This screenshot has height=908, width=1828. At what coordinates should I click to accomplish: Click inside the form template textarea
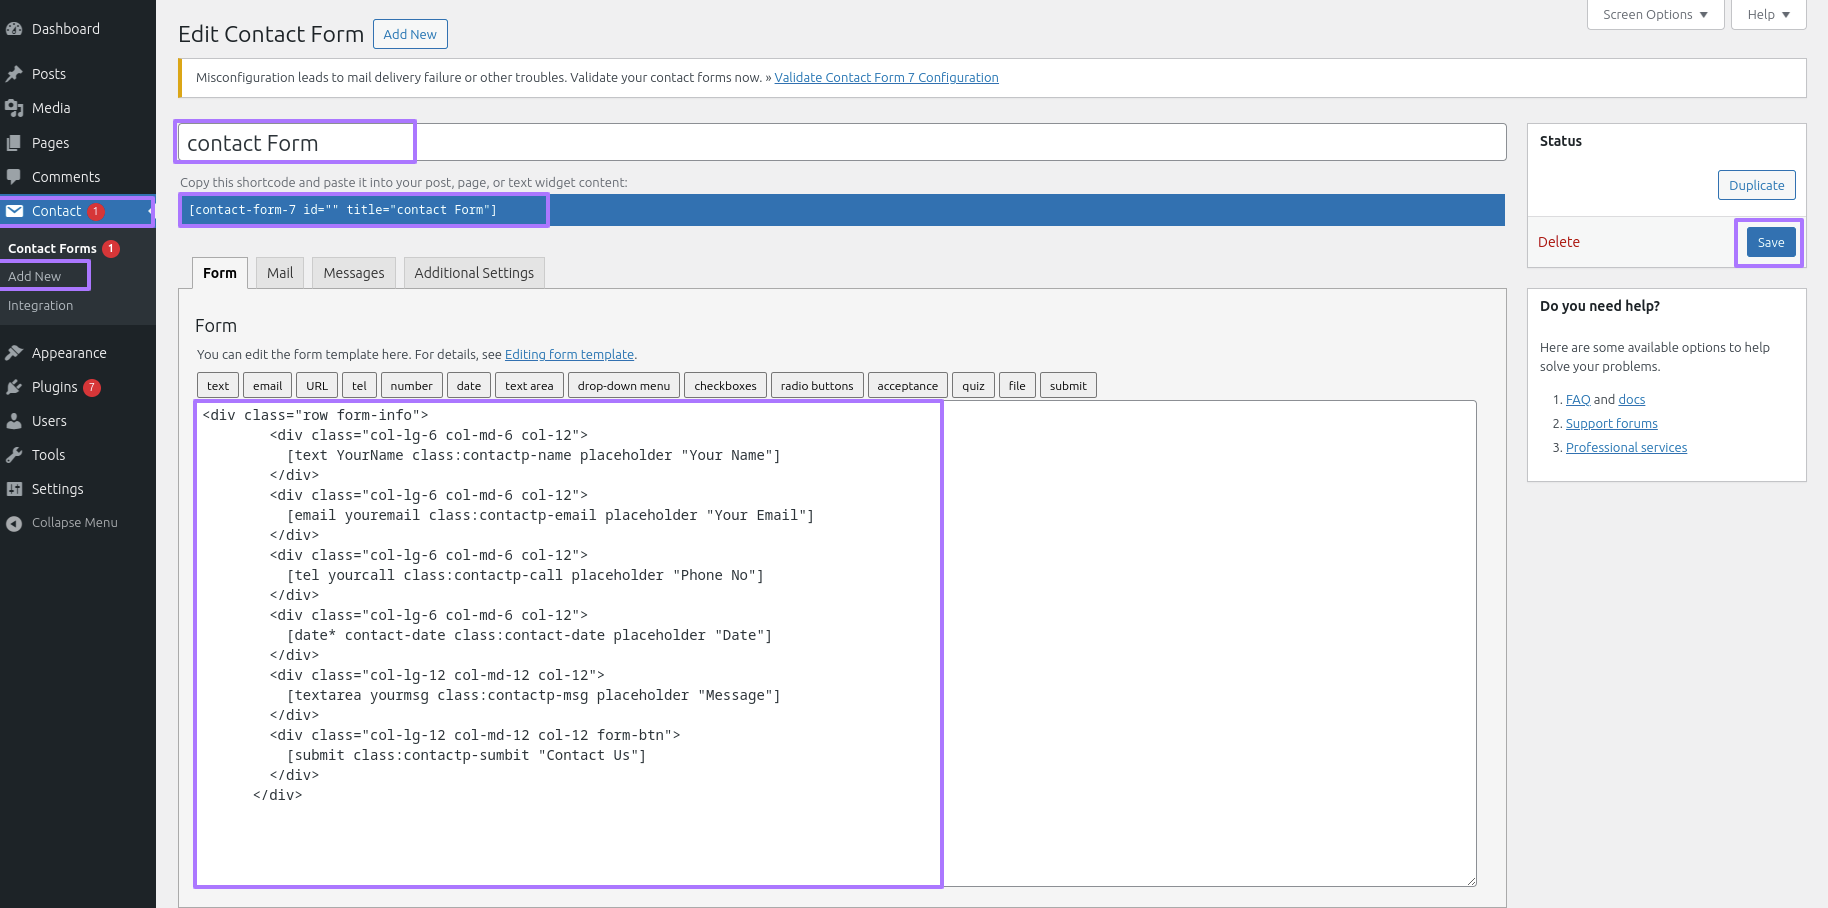click(x=835, y=644)
